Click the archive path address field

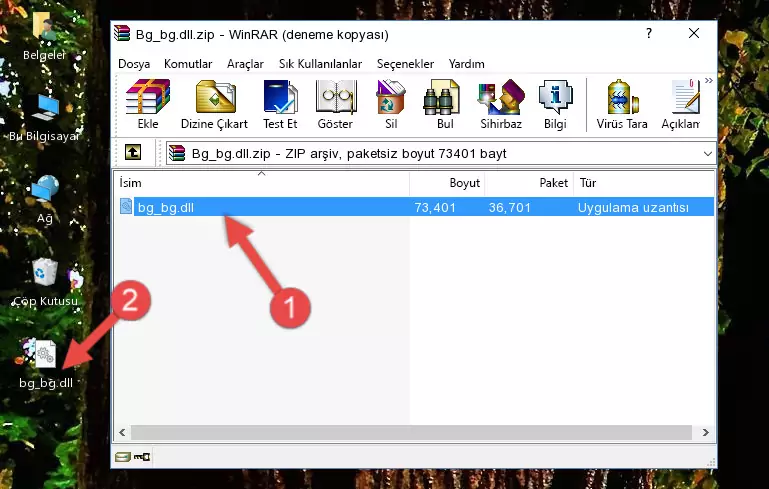coord(441,154)
